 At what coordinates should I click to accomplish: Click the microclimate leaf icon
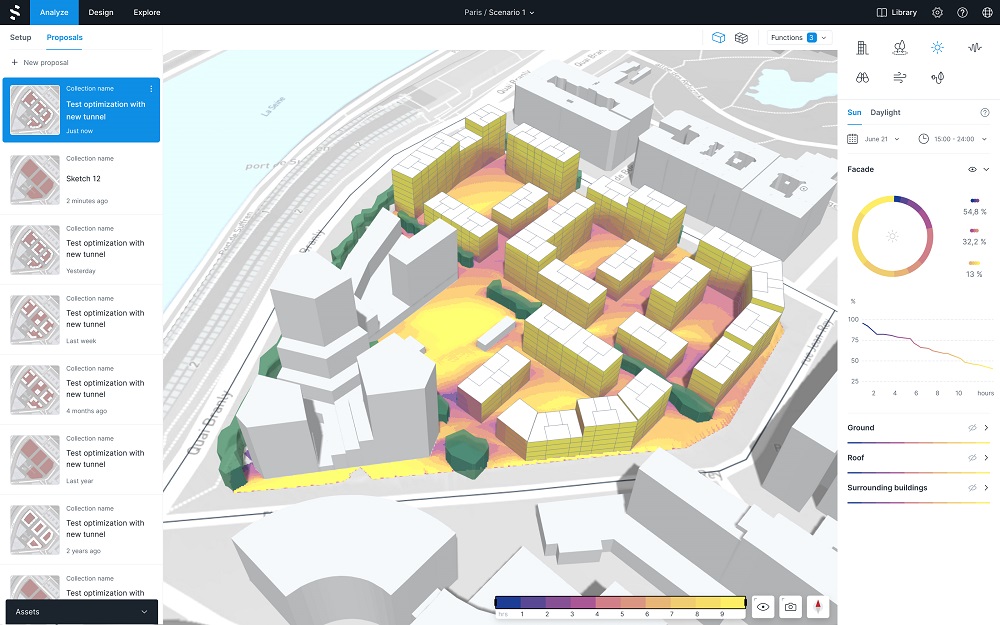(937, 77)
